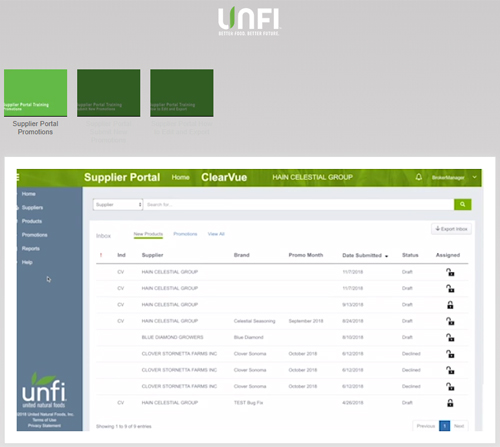The image size is (500, 447).
Task: Open Supplier Portal Submit New Promotions thumbnail
Action: pos(109,93)
